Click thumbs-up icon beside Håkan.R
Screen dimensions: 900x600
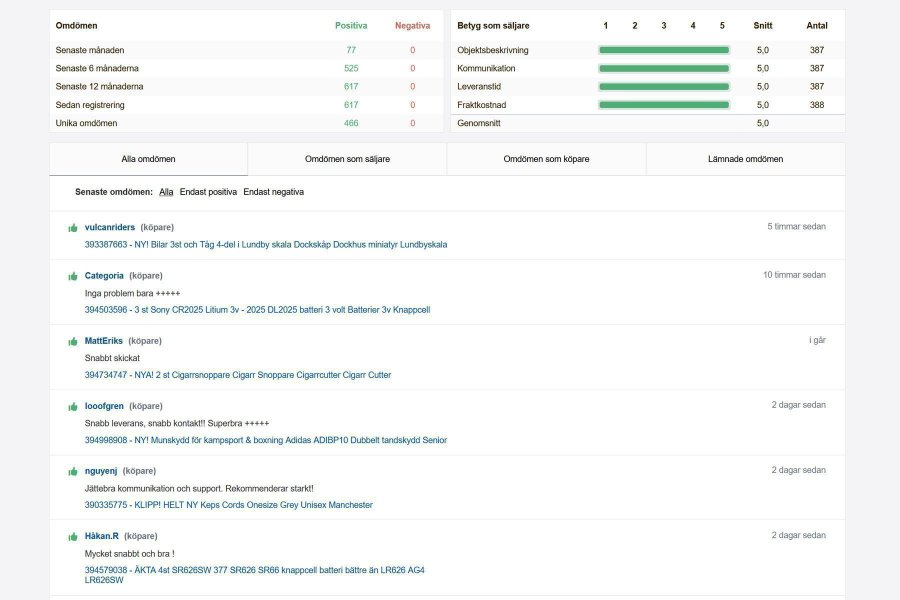click(x=73, y=537)
